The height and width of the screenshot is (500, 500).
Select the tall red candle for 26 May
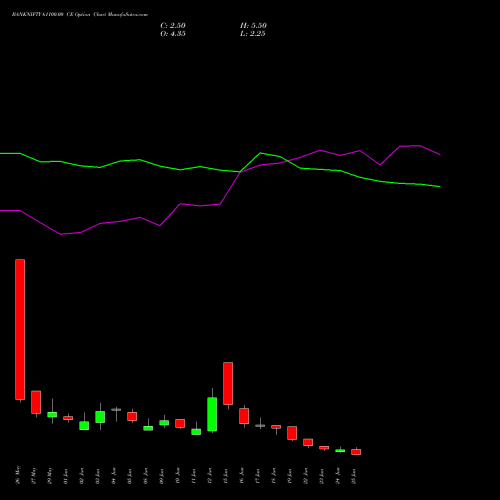(x=20, y=329)
